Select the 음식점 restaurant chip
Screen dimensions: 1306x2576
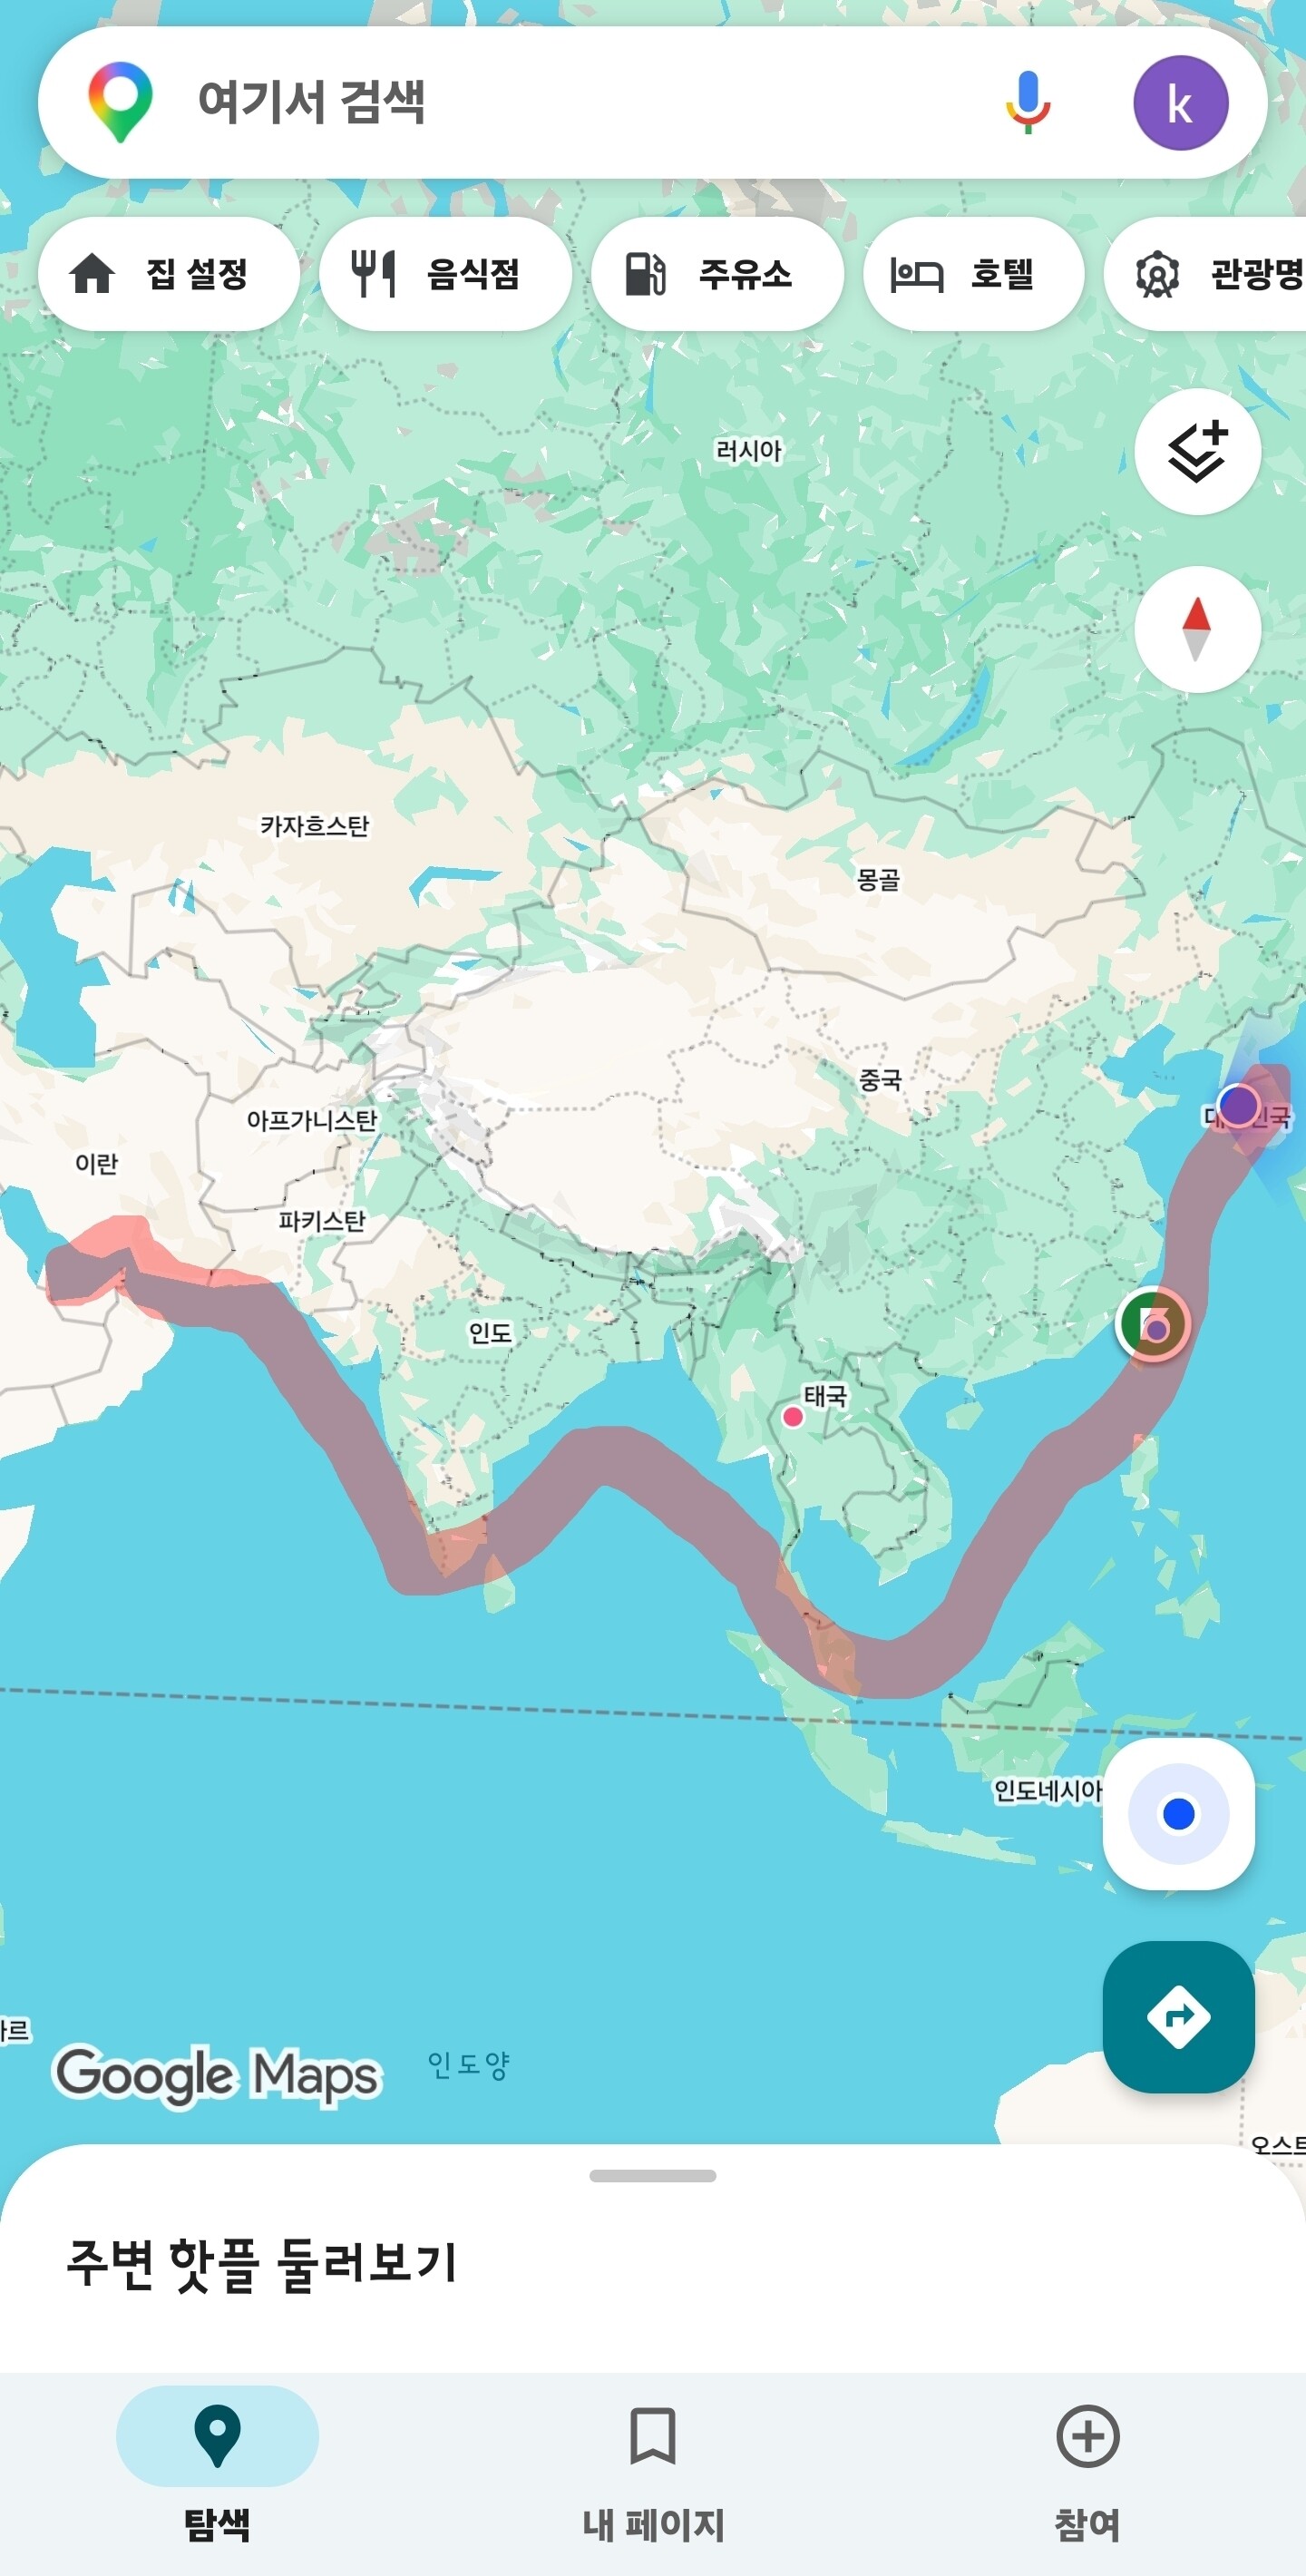445,273
